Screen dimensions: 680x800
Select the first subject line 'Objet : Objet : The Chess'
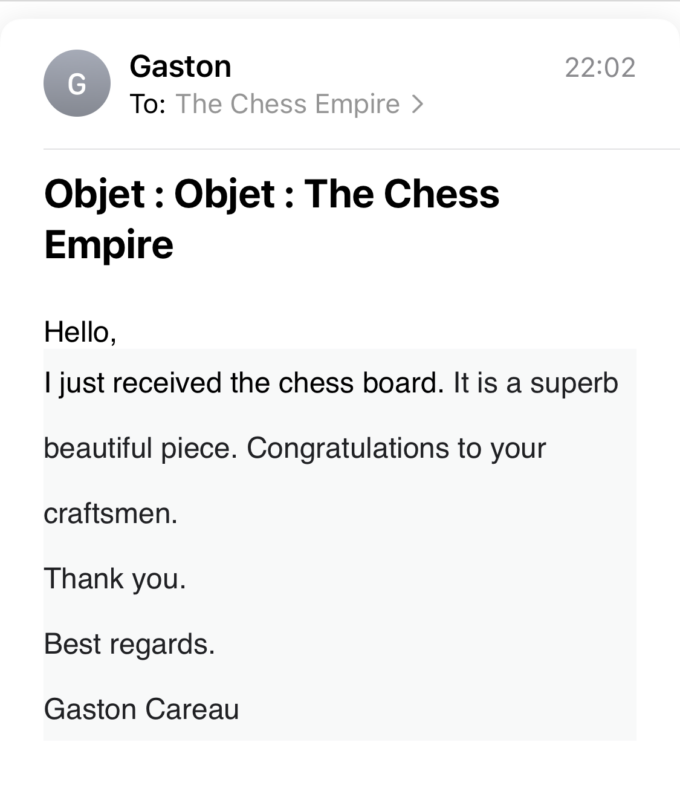point(272,194)
